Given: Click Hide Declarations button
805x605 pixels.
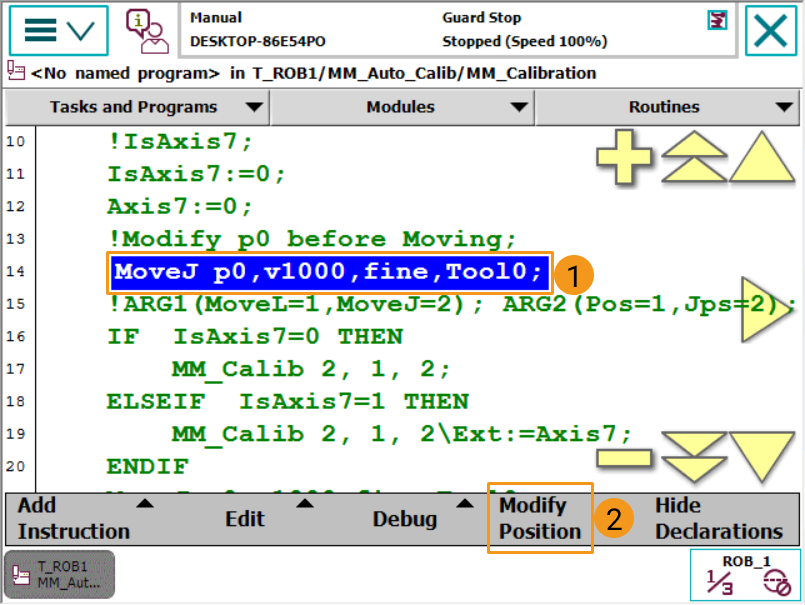Looking at the screenshot, I should (719, 519).
